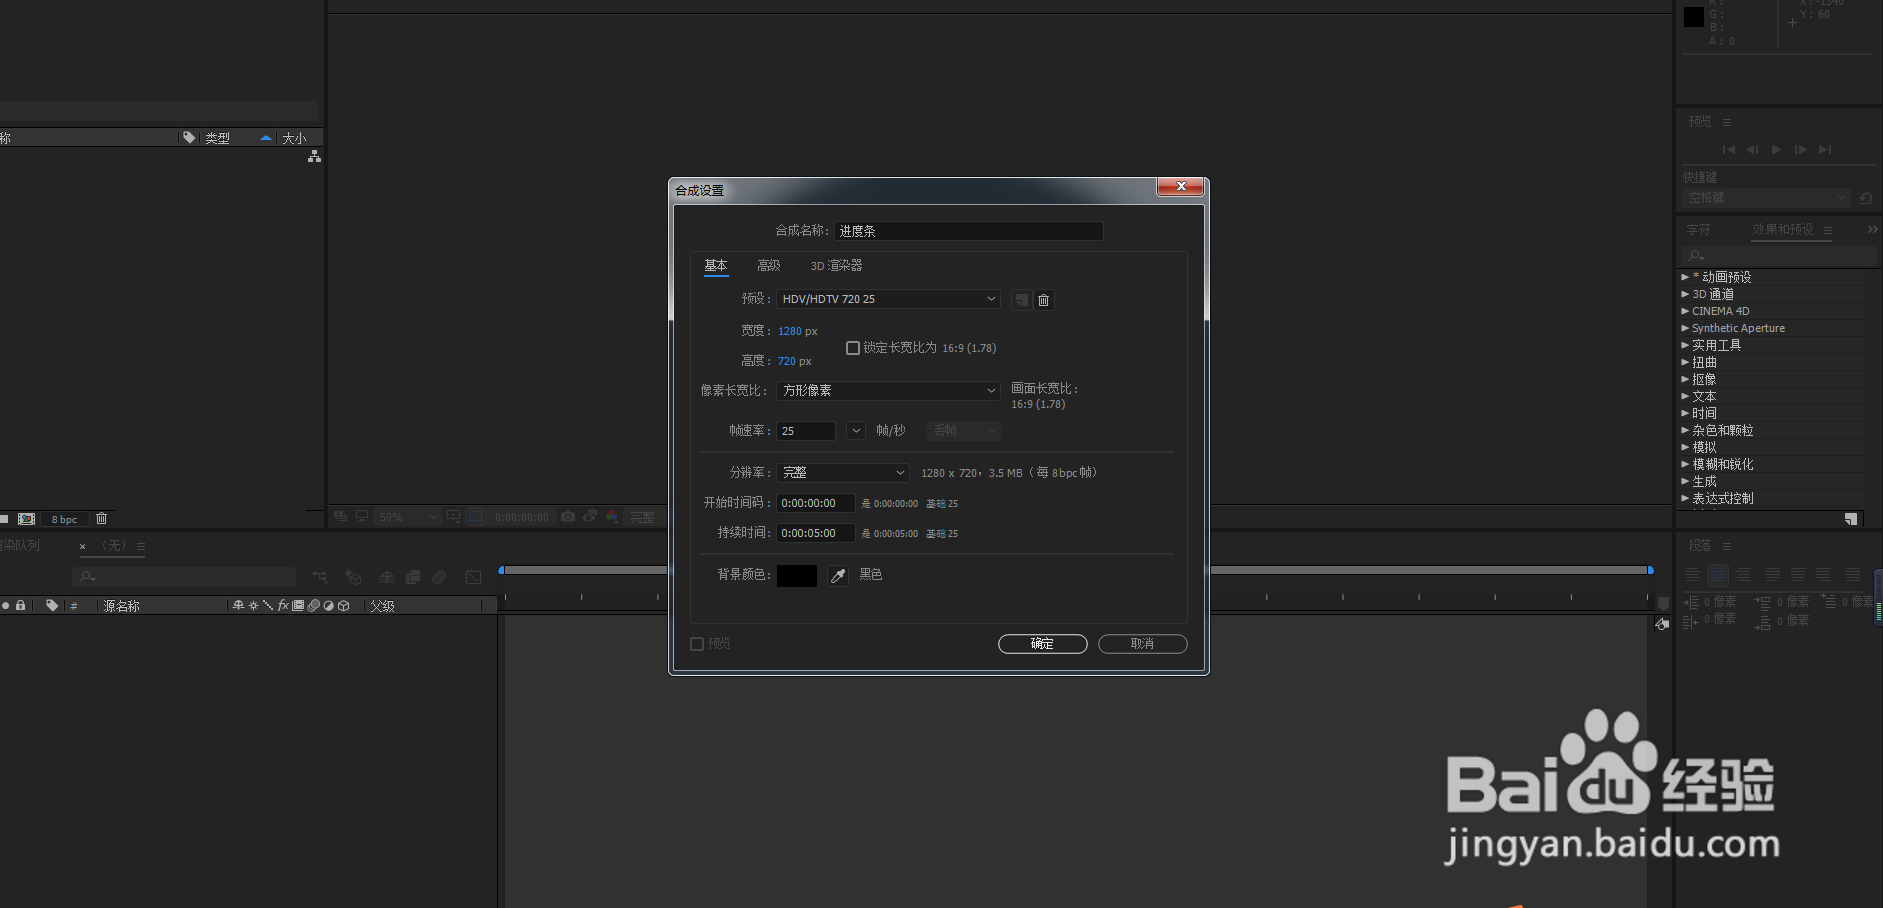Expand the Animation Presets category

pyautogui.click(x=1685, y=277)
